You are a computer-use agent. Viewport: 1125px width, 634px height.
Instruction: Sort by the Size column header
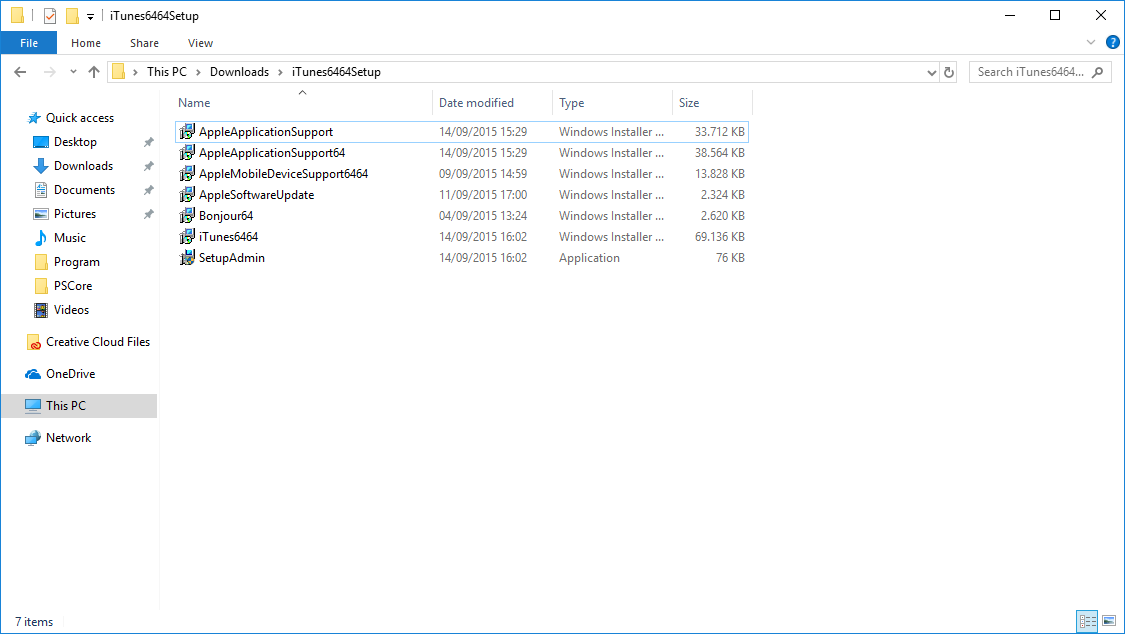(x=712, y=103)
